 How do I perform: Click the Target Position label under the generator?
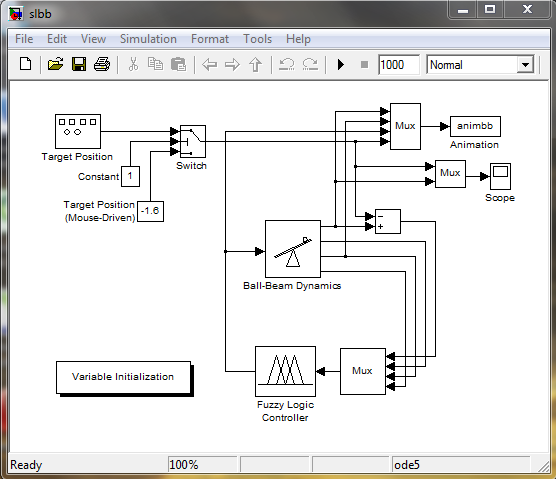[77, 157]
